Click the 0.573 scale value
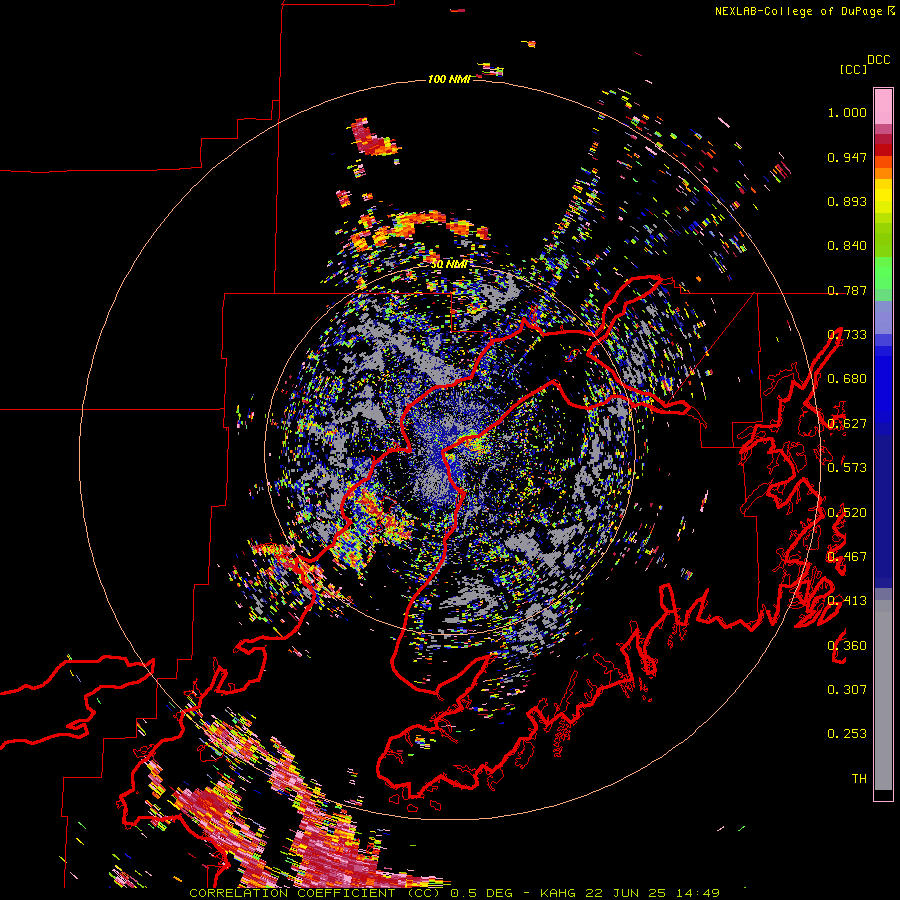The height and width of the screenshot is (900, 900). tap(847, 468)
